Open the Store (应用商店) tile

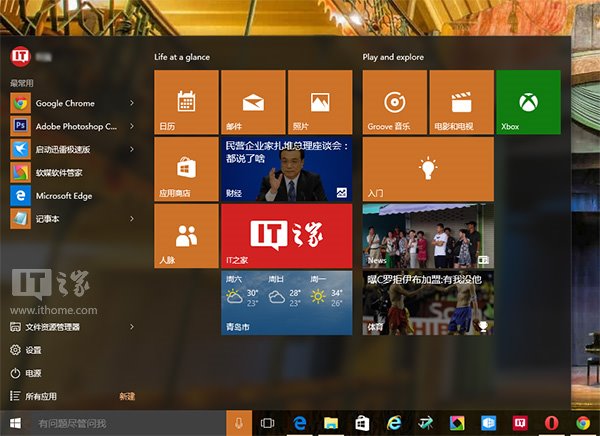186,169
